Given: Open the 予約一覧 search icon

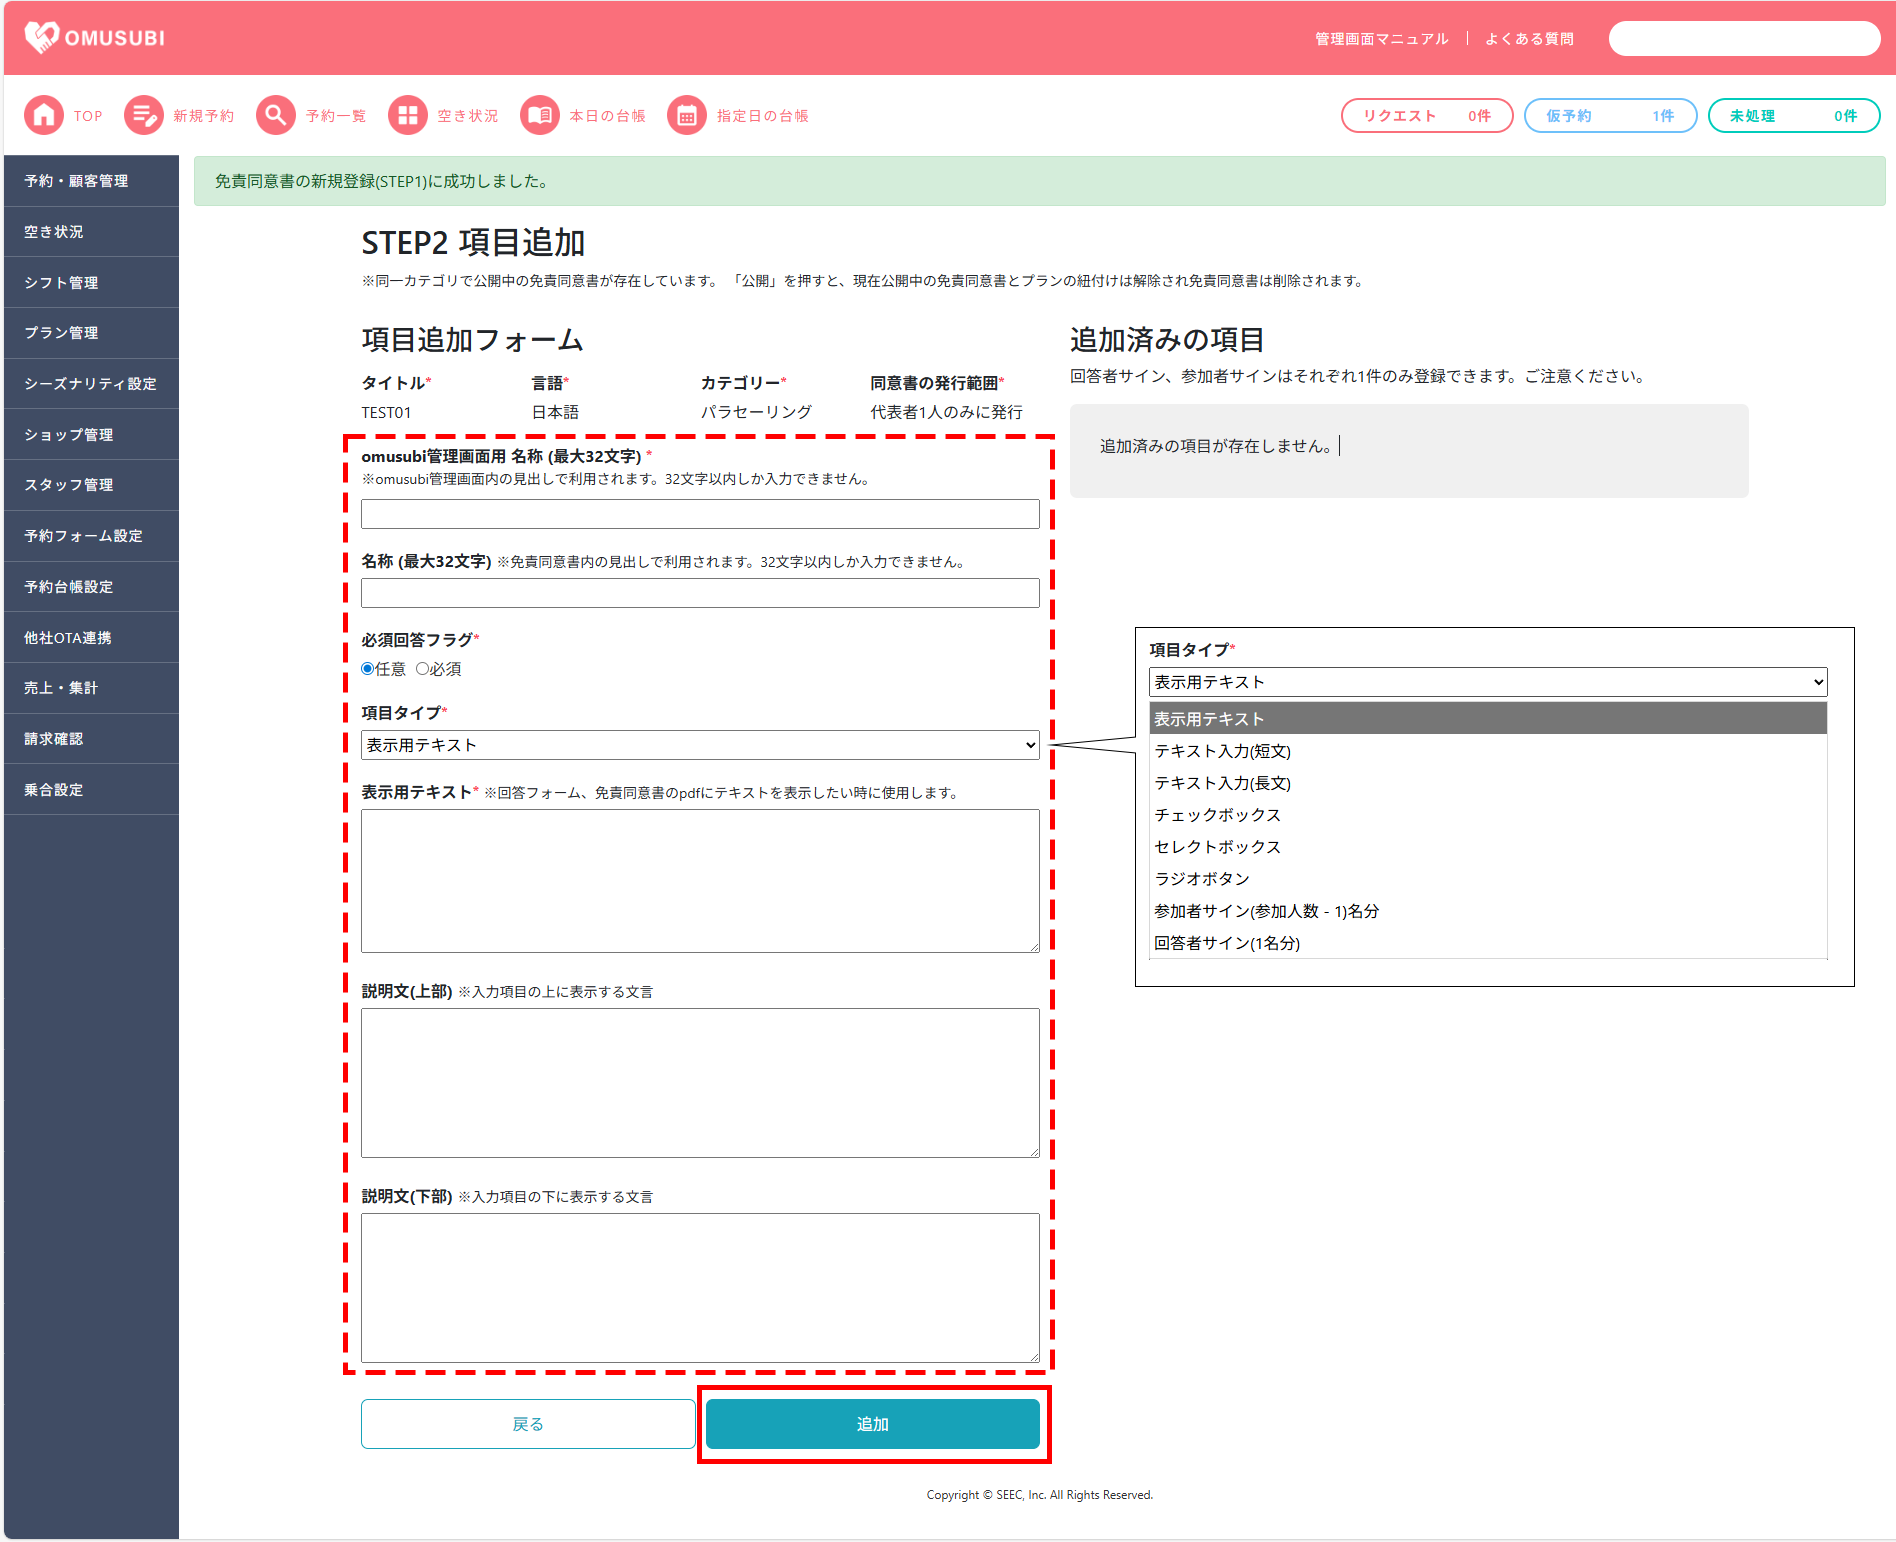Looking at the screenshot, I should [x=276, y=116].
